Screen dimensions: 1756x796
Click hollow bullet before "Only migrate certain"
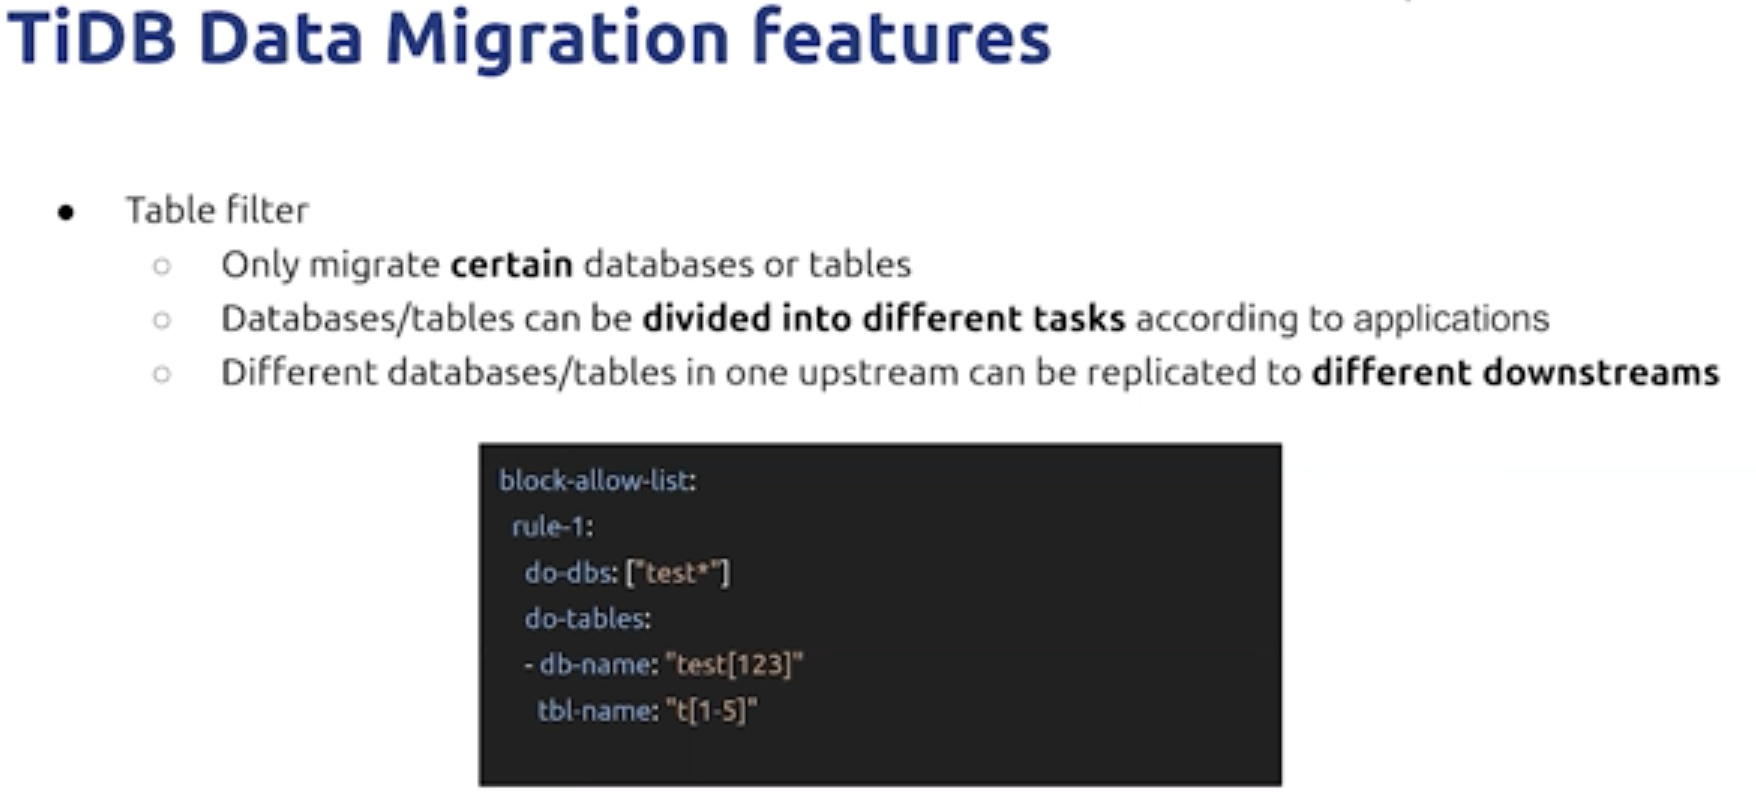(x=162, y=266)
